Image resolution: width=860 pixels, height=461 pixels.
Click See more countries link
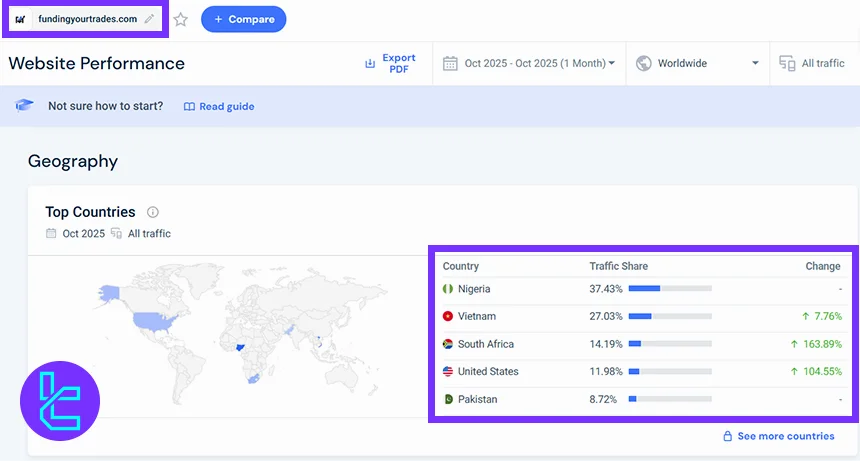pyautogui.click(x=785, y=436)
